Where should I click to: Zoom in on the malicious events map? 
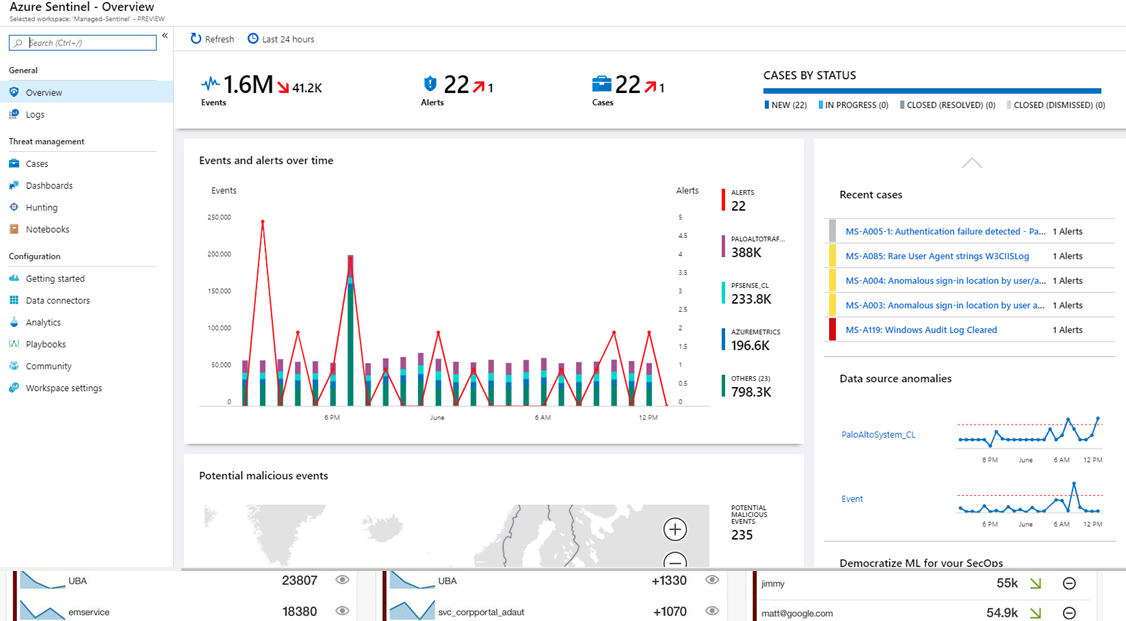pos(674,529)
